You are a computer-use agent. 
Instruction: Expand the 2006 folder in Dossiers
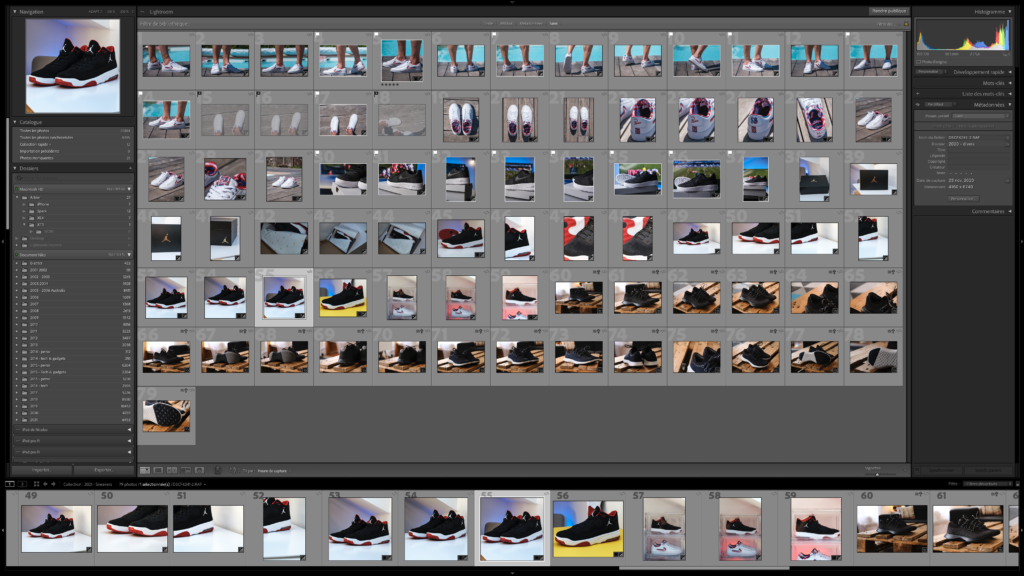coord(17,297)
